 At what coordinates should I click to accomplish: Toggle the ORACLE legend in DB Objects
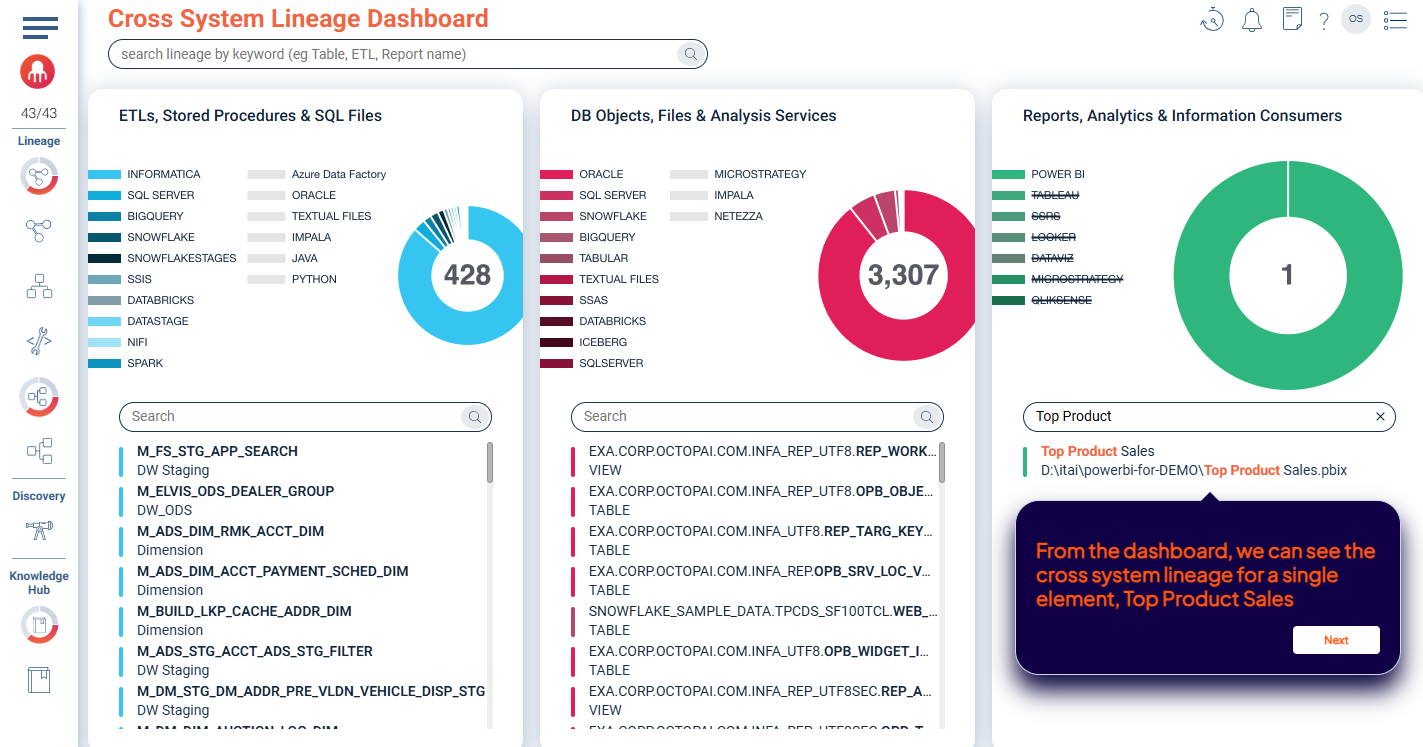coord(581,174)
